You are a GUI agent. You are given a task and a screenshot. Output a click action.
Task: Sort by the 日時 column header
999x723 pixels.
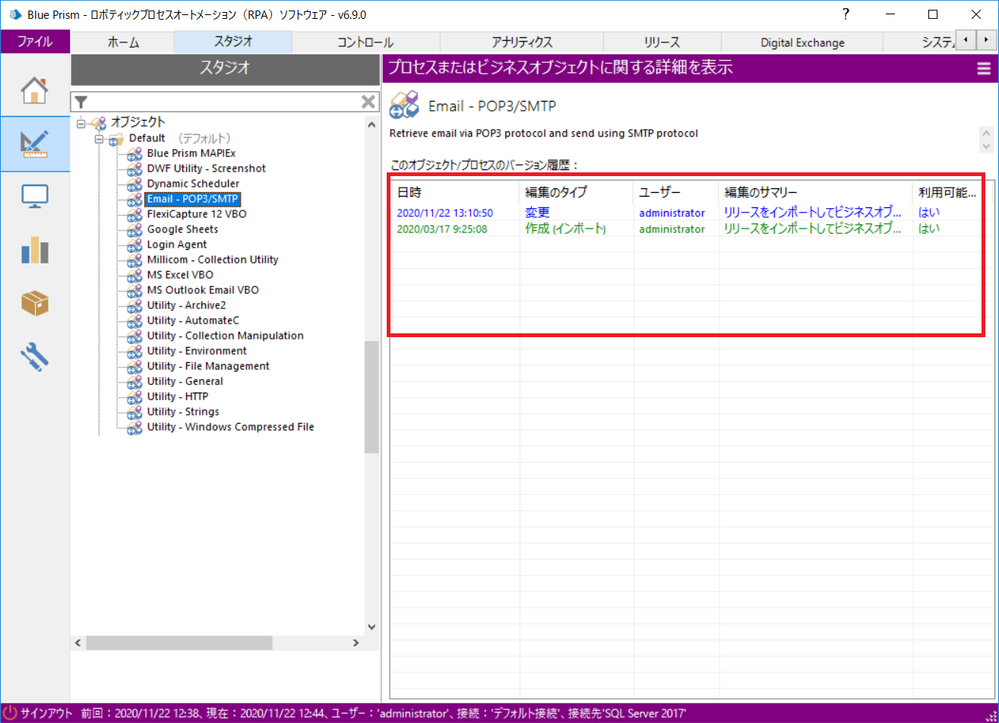pos(455,192)
